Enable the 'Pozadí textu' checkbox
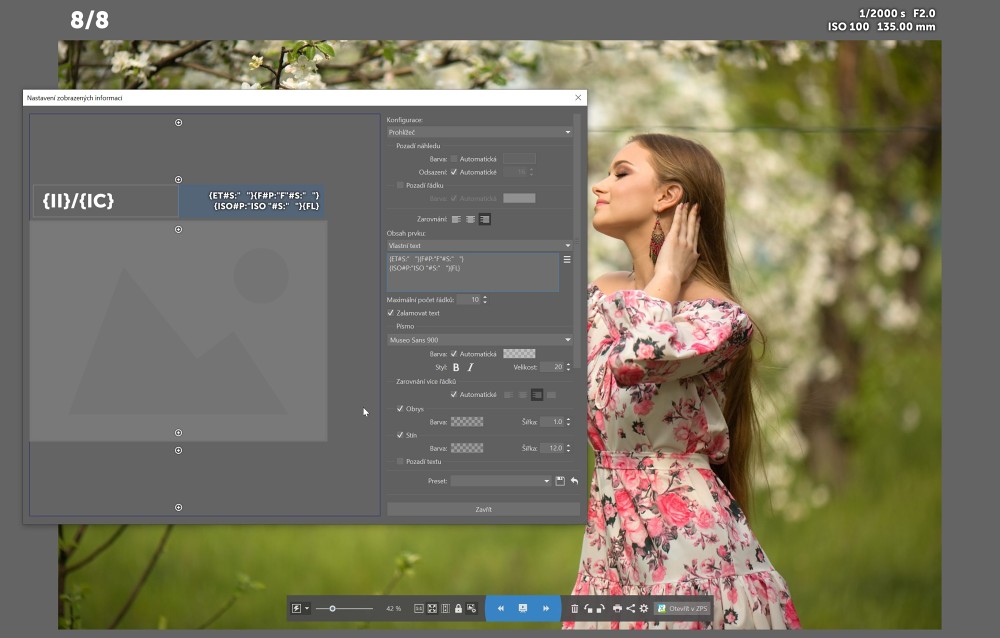 click(400, 461)
